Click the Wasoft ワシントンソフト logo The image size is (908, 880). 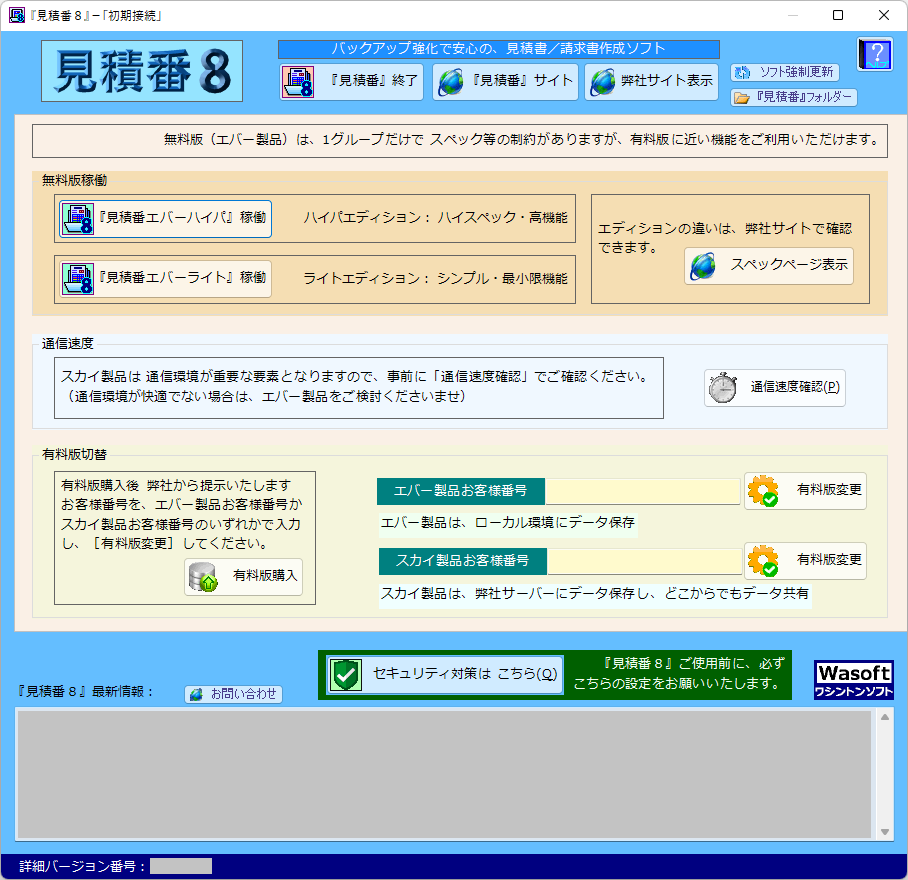point(854,680)
